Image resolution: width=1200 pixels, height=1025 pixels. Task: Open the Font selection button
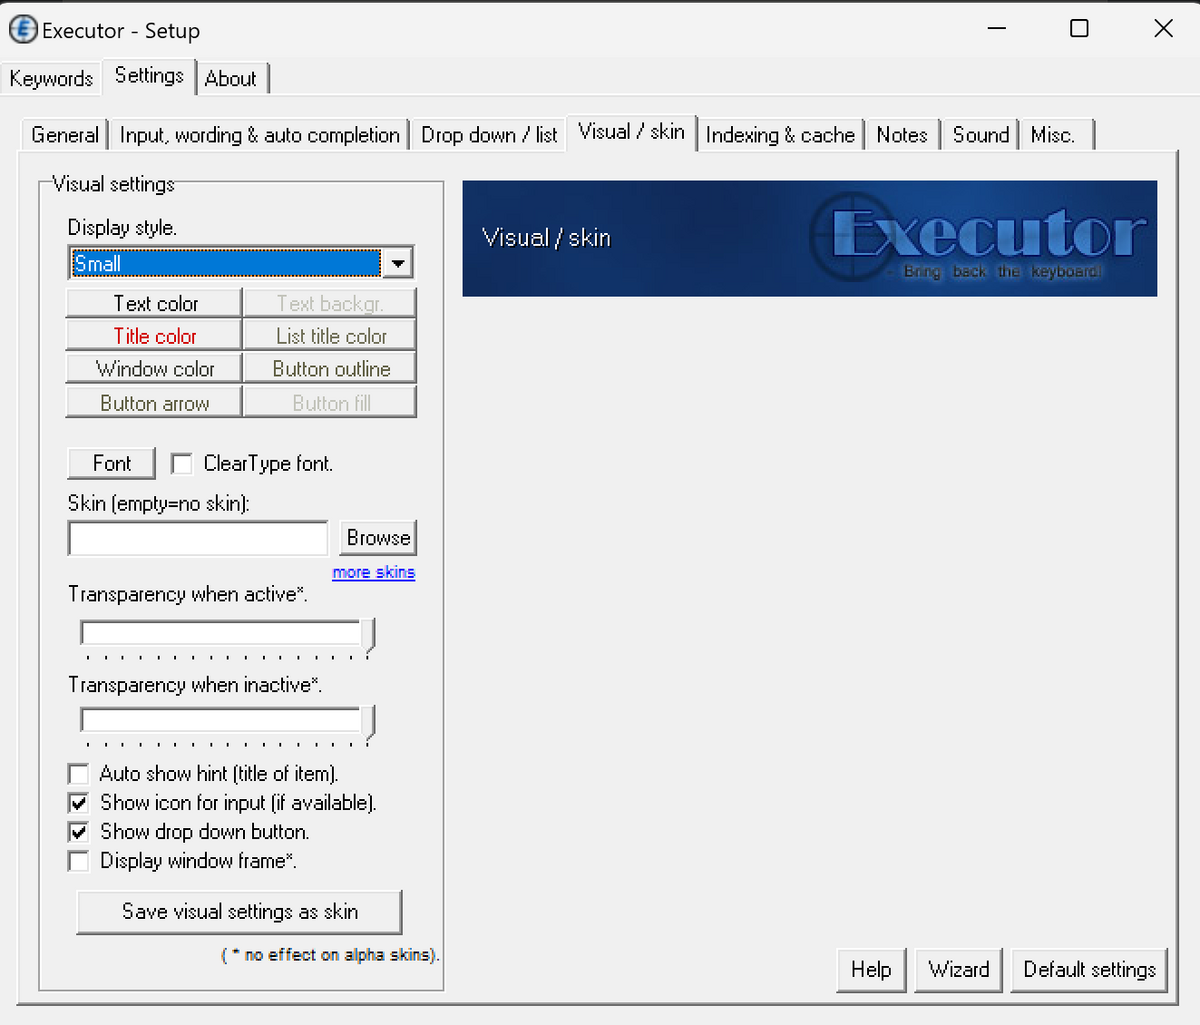coord(112,463)
